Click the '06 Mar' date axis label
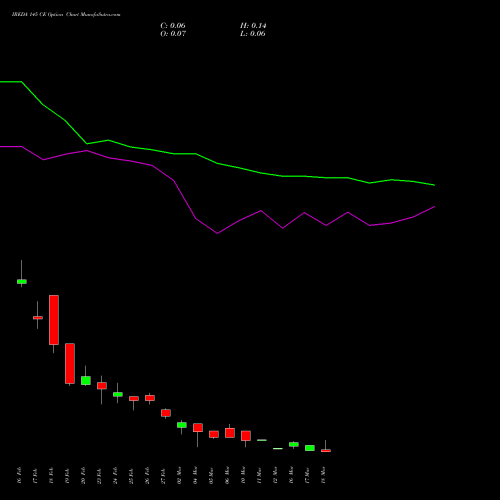Screen dimensions: 500x500 (227, 475)
